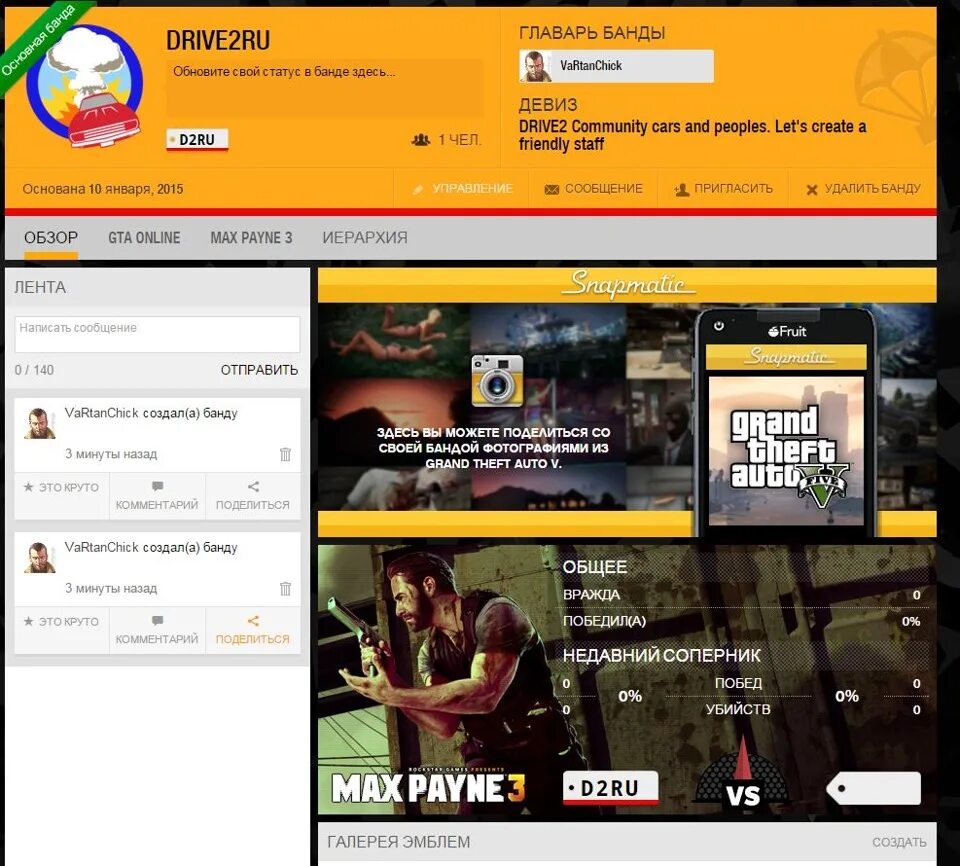The image size is (960, 866).
Task: Click the ПОБЕДИЛ(А) stat row label
Action: 604,621
